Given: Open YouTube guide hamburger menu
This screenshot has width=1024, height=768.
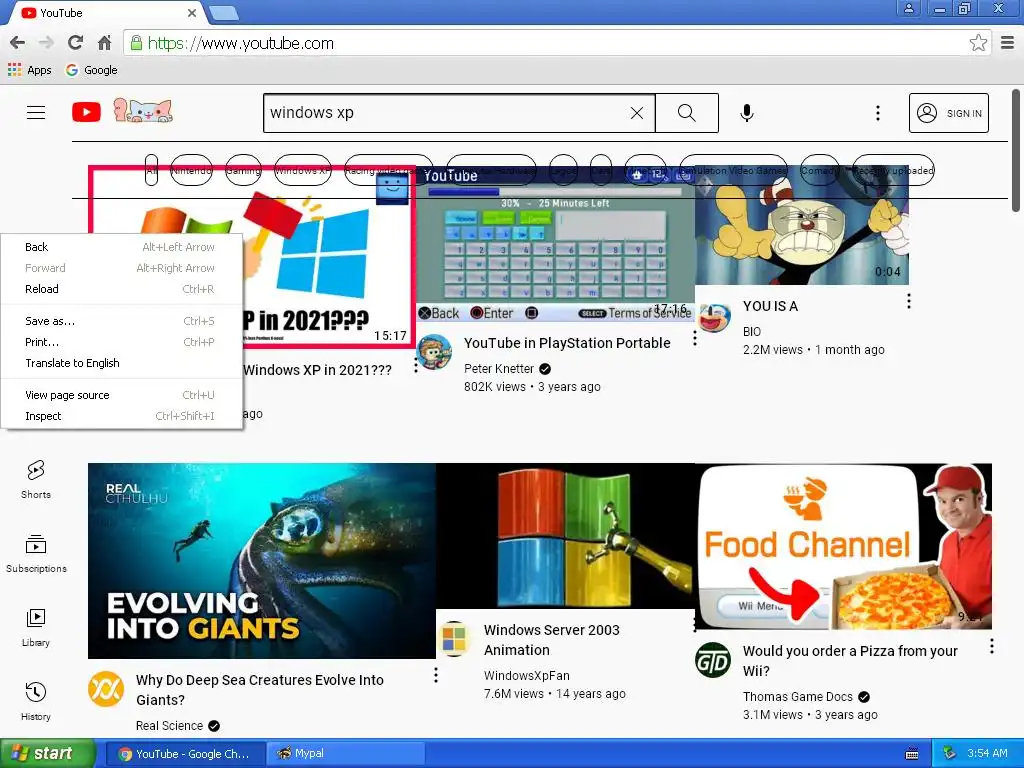Looking at the screenshot, I should pyautogui.click(x=36, y=112).
